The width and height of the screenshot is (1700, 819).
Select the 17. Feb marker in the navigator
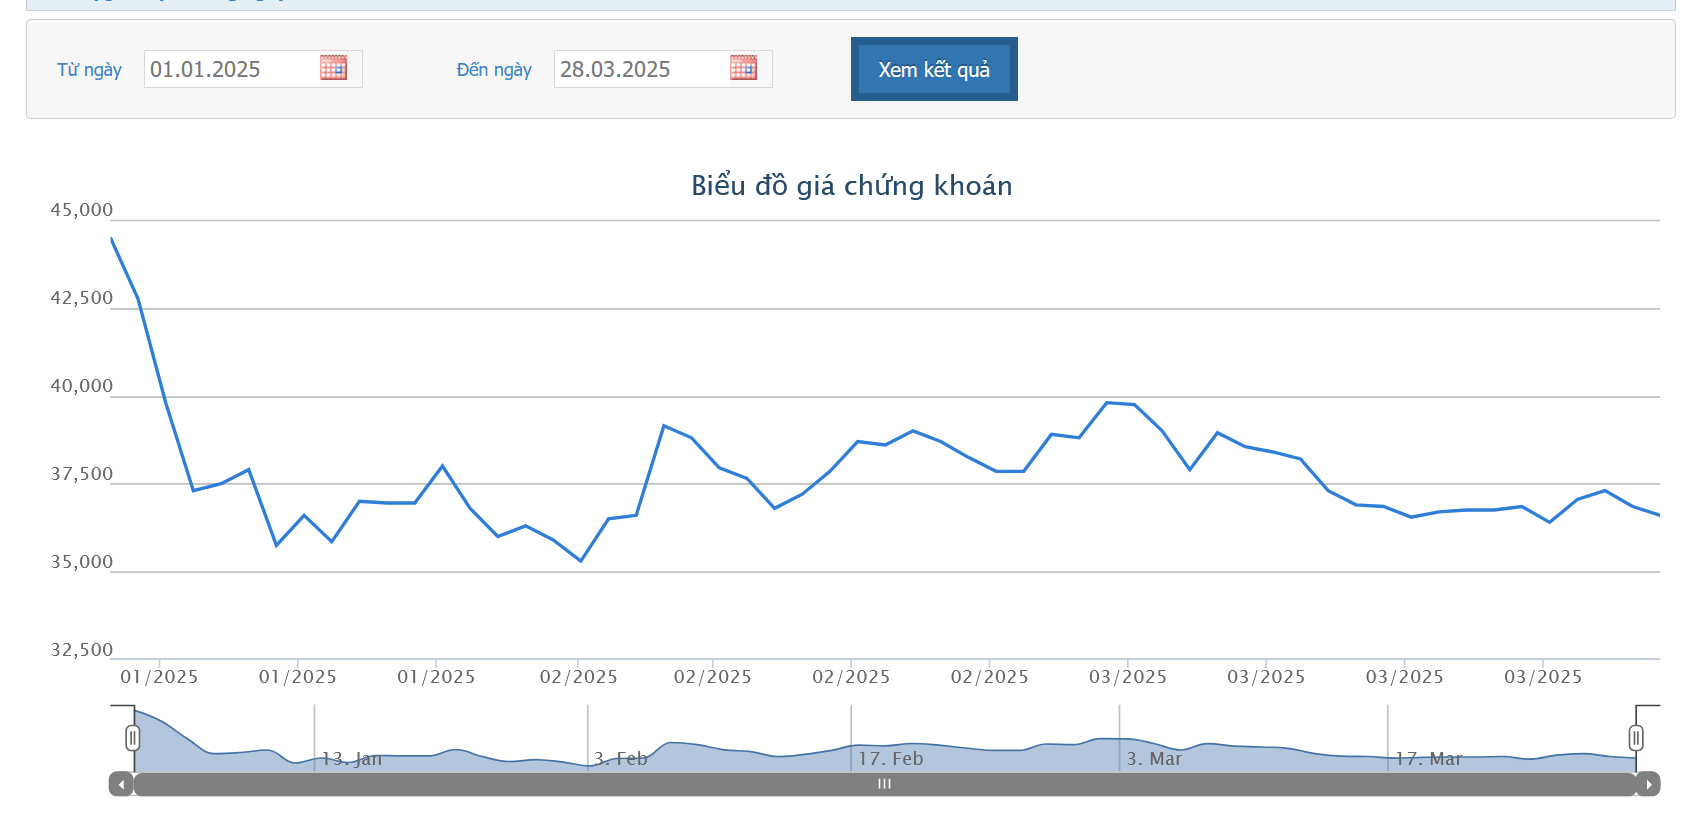pyautogui.click(x=891, y=759)
